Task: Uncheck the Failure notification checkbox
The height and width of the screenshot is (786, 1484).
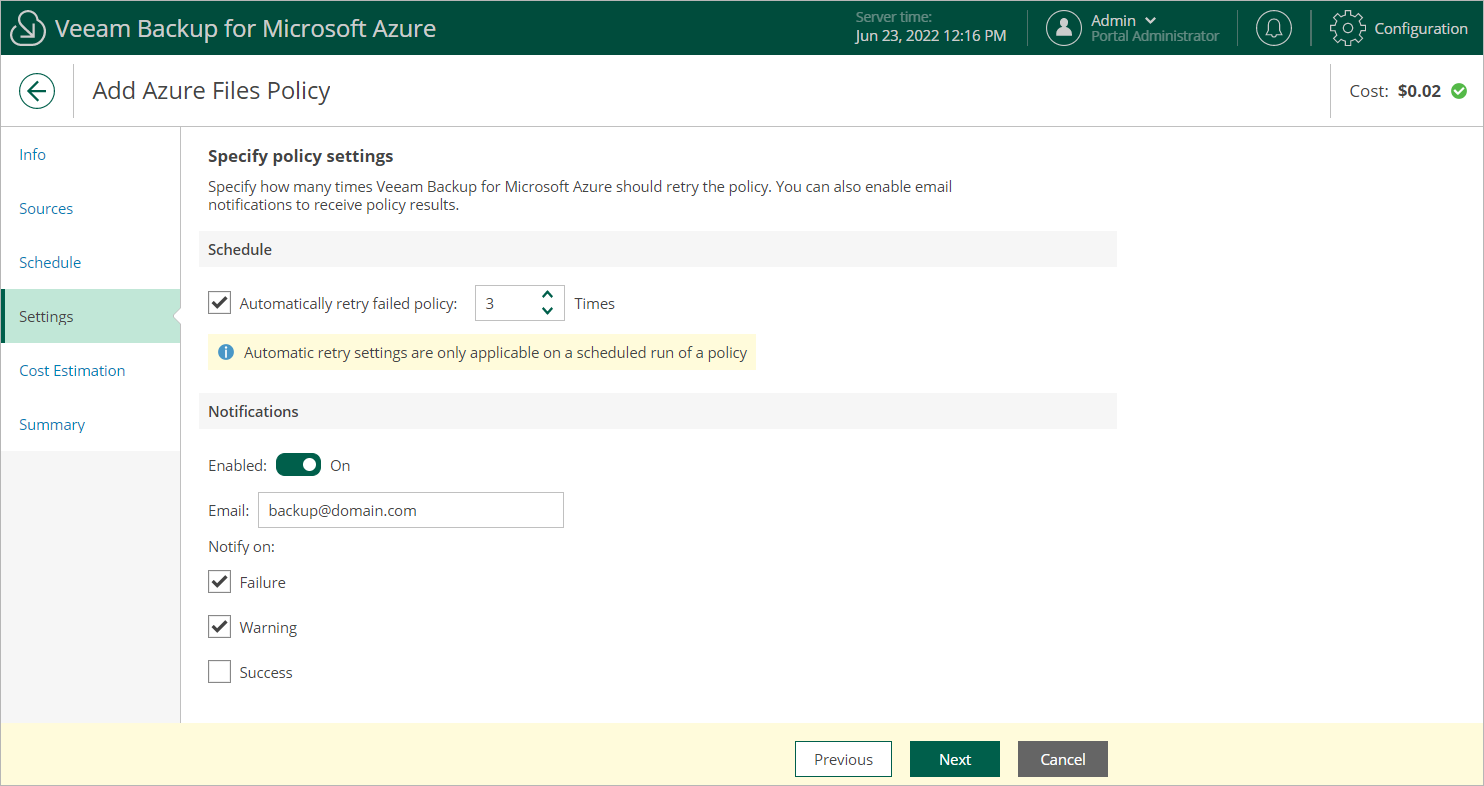Action: point(219,582)
